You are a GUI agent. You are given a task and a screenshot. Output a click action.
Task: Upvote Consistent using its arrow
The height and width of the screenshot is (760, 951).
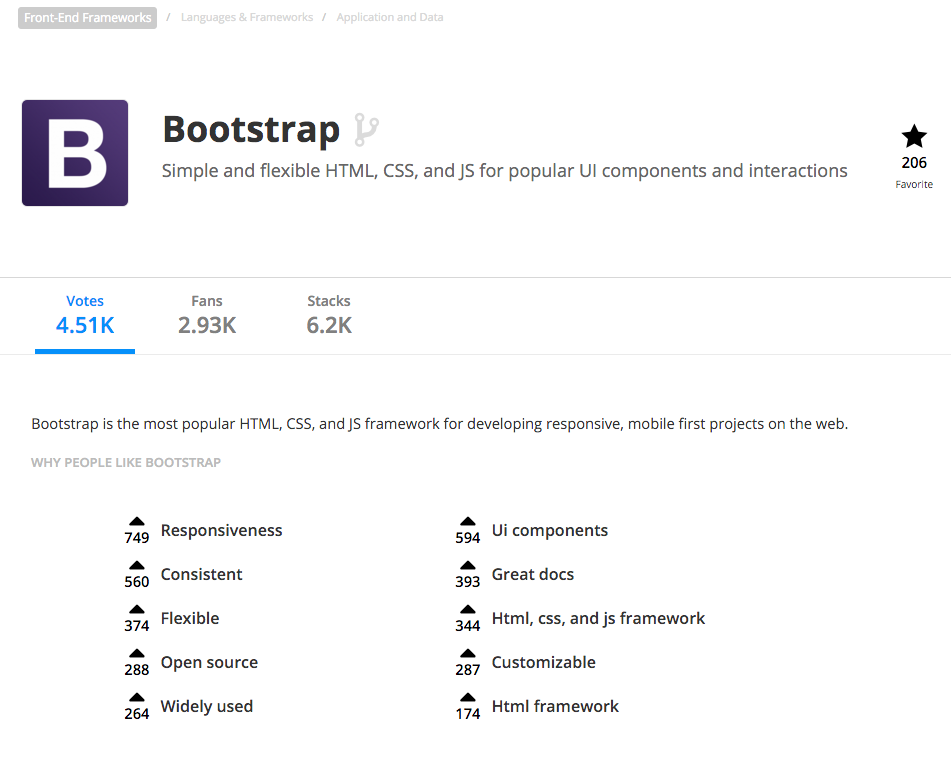pyautogui.click(x=136, y=565)
